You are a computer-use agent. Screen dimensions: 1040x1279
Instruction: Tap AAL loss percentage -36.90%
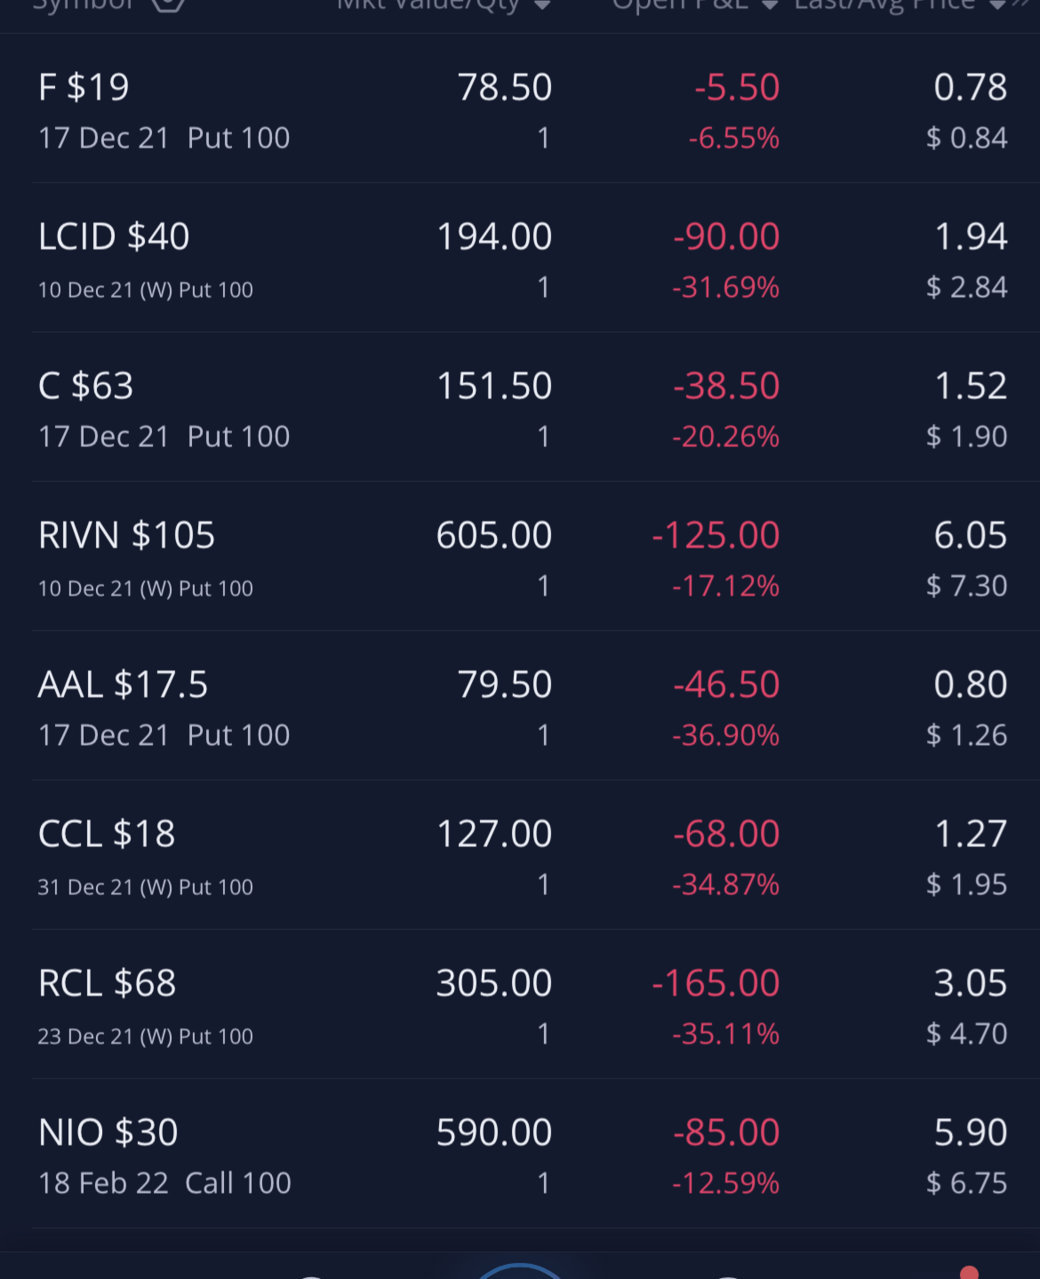pyautogui.click(x=725, y=735)
